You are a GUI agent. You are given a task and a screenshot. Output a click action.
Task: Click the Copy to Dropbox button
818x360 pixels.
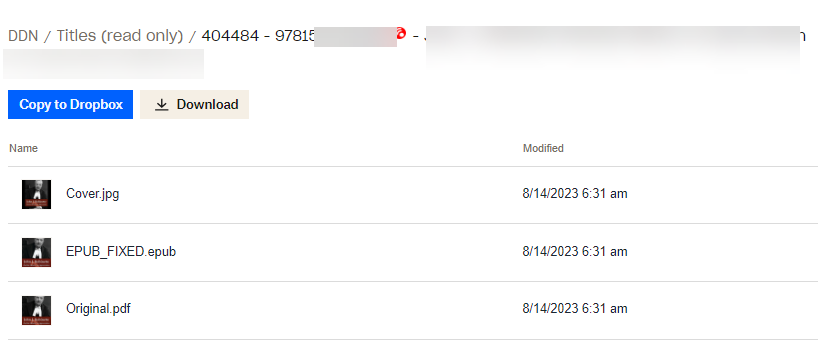click(x=70, y=104)
